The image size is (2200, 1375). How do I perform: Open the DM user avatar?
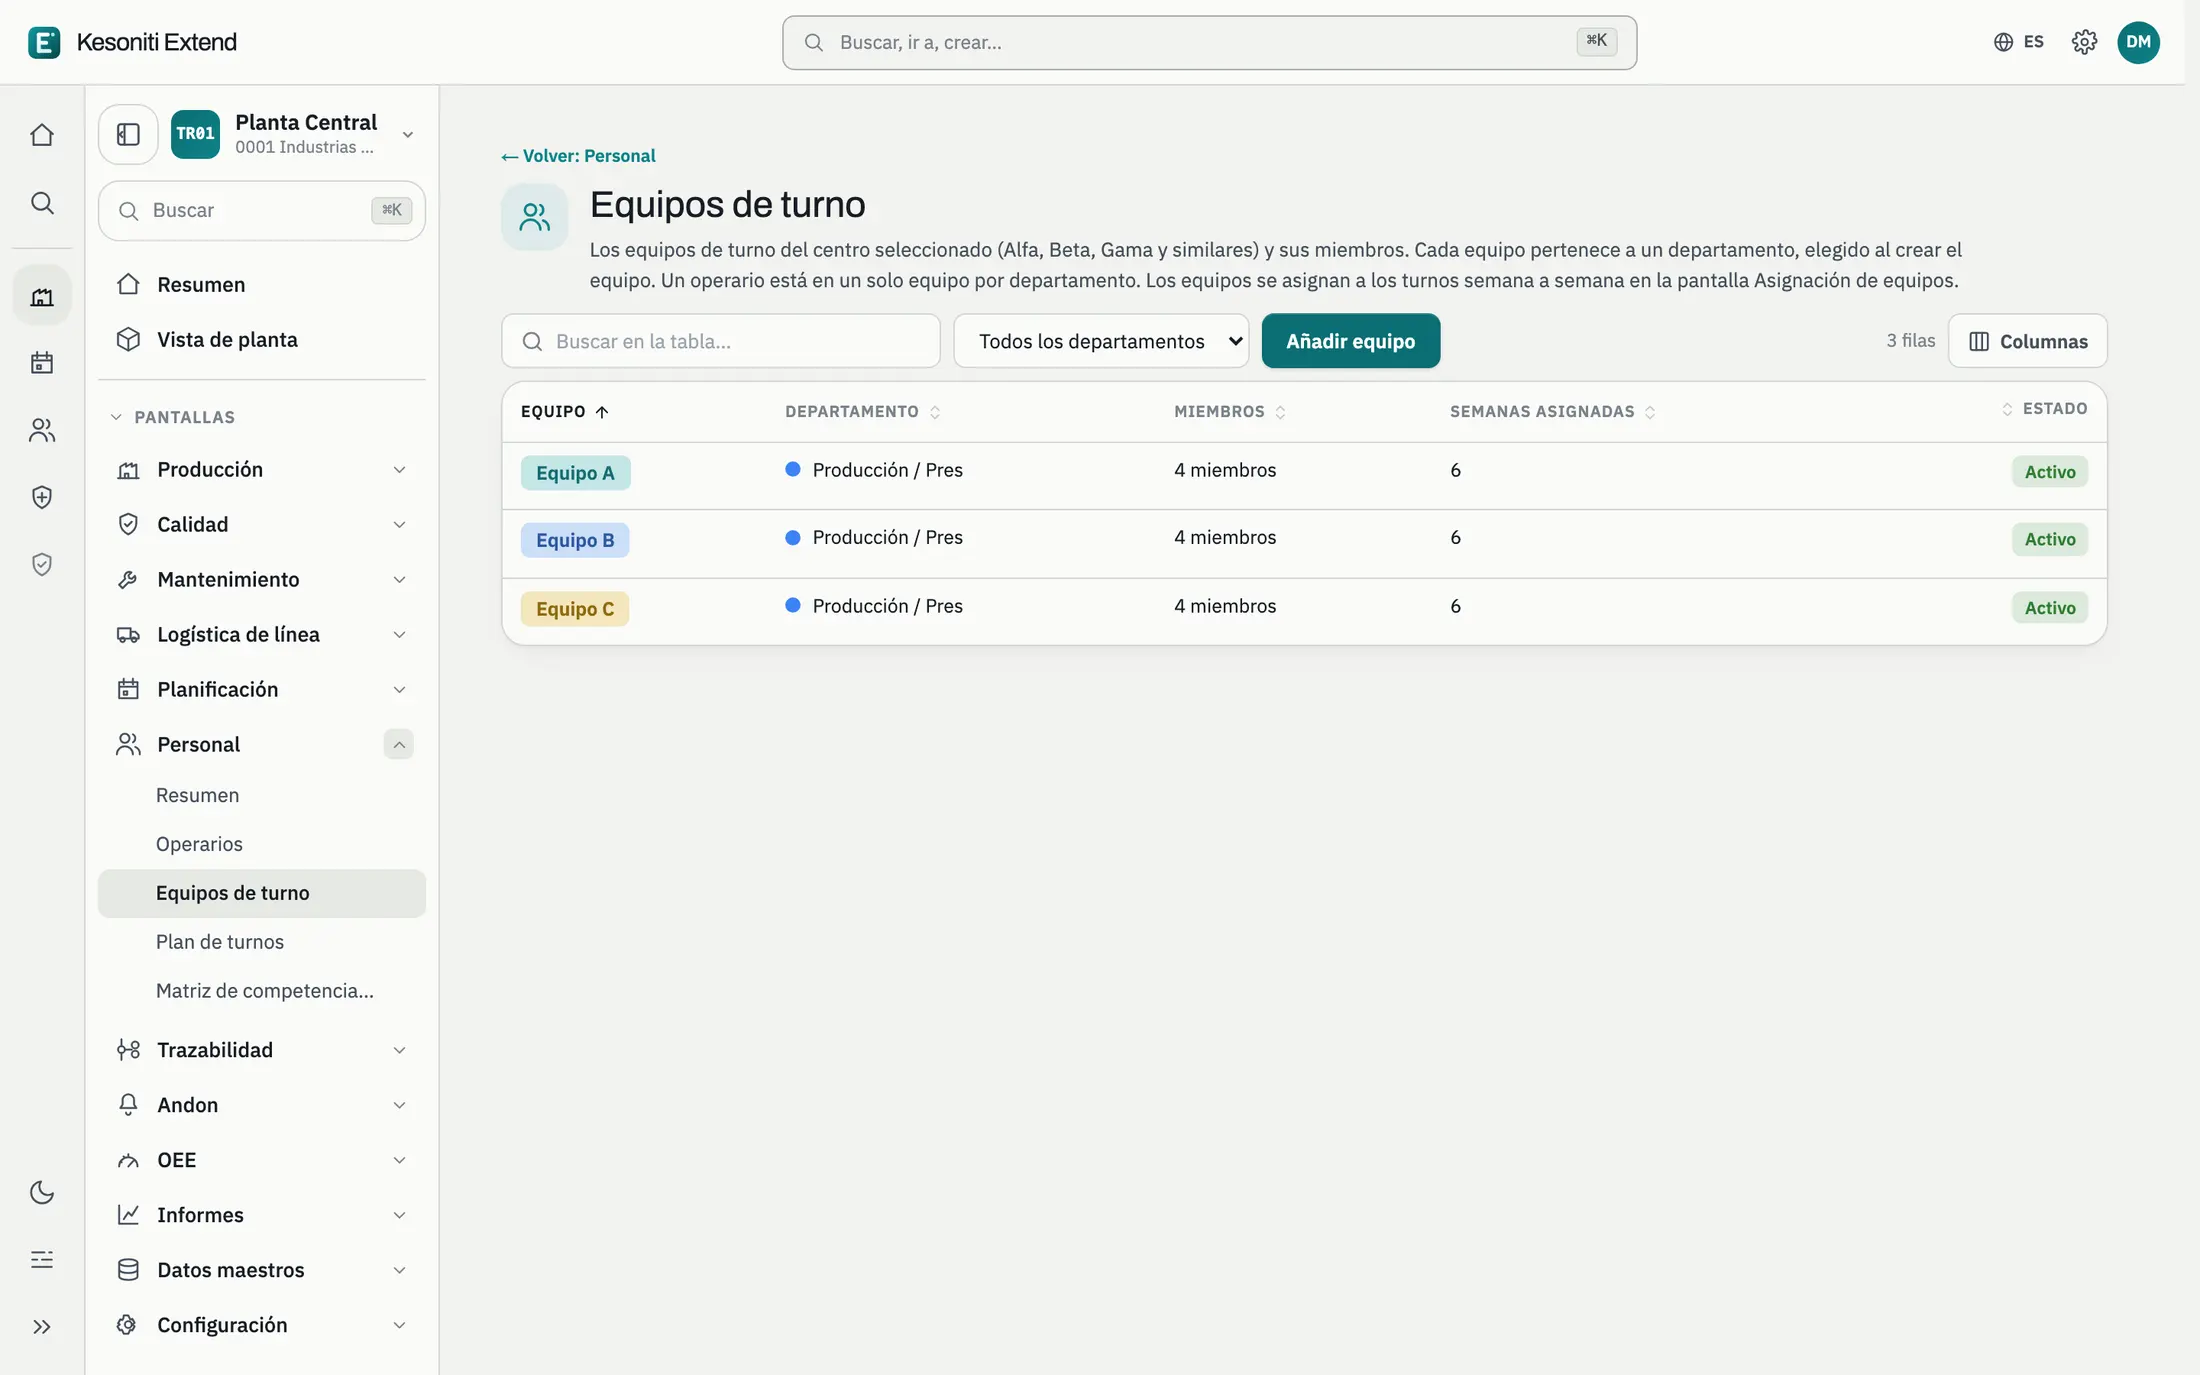coord(2138,42)
